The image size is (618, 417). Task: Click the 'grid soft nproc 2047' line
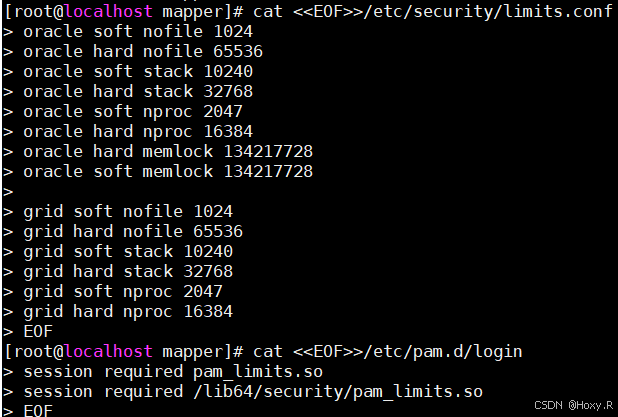click(123, 292)
